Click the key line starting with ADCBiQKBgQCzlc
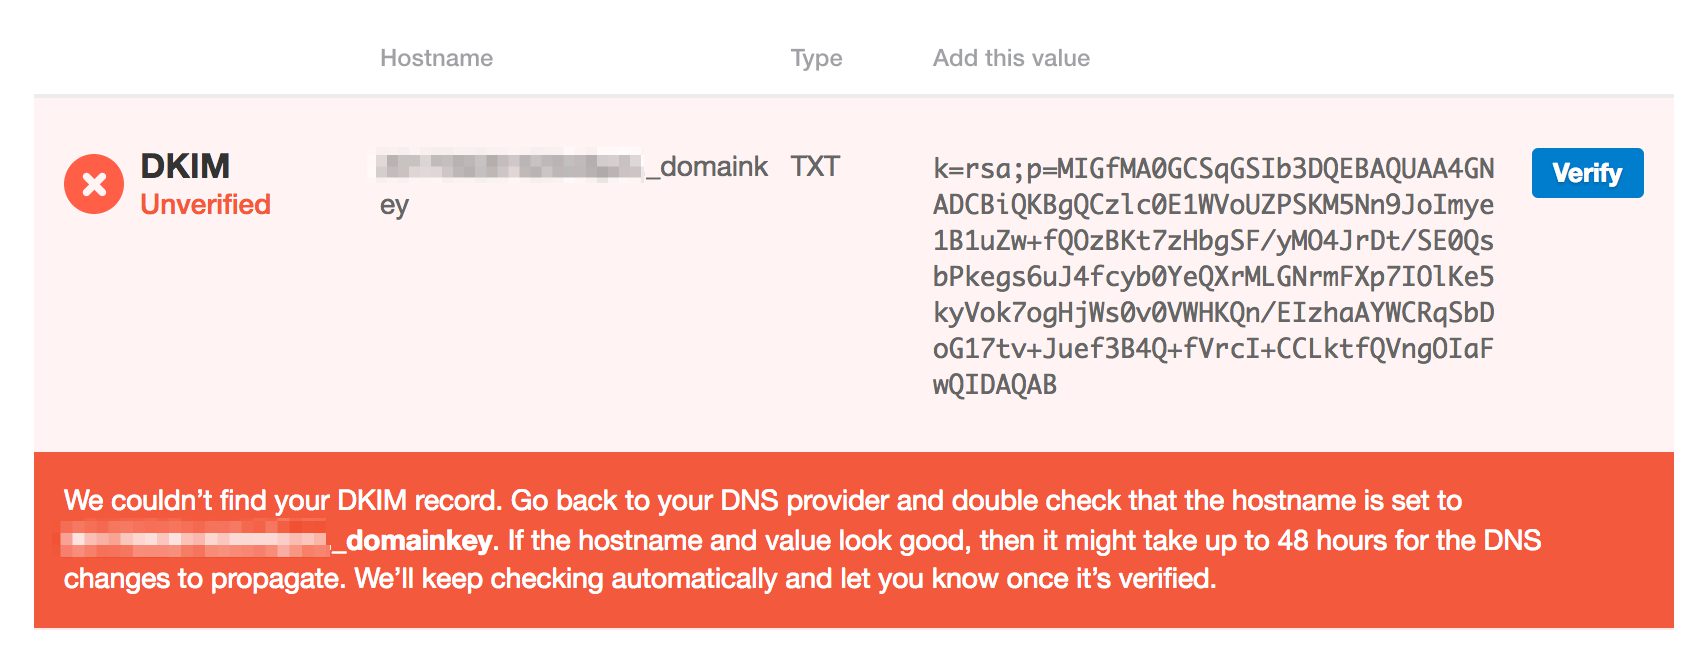The height and width of the screenshot is (654, 1702). (x=1213, y=205)
